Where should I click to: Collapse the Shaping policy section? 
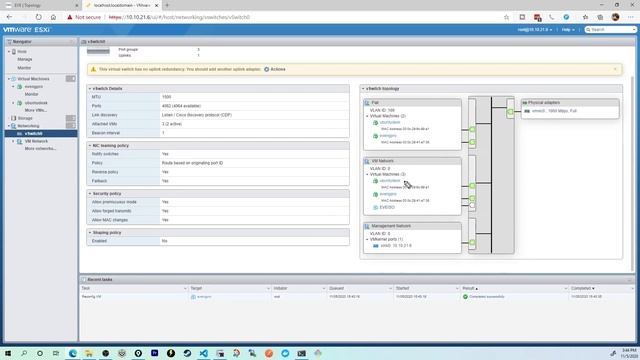[90, 233]
